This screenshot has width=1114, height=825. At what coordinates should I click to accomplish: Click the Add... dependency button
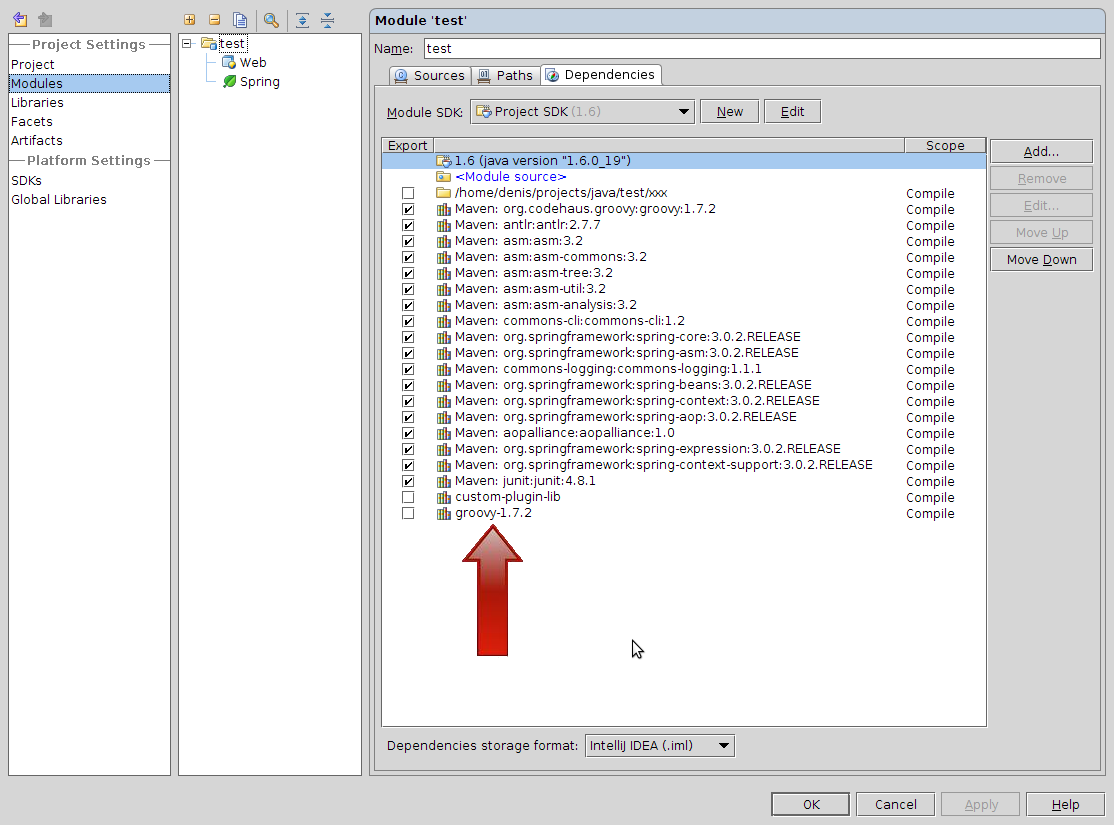[1041, 151]
